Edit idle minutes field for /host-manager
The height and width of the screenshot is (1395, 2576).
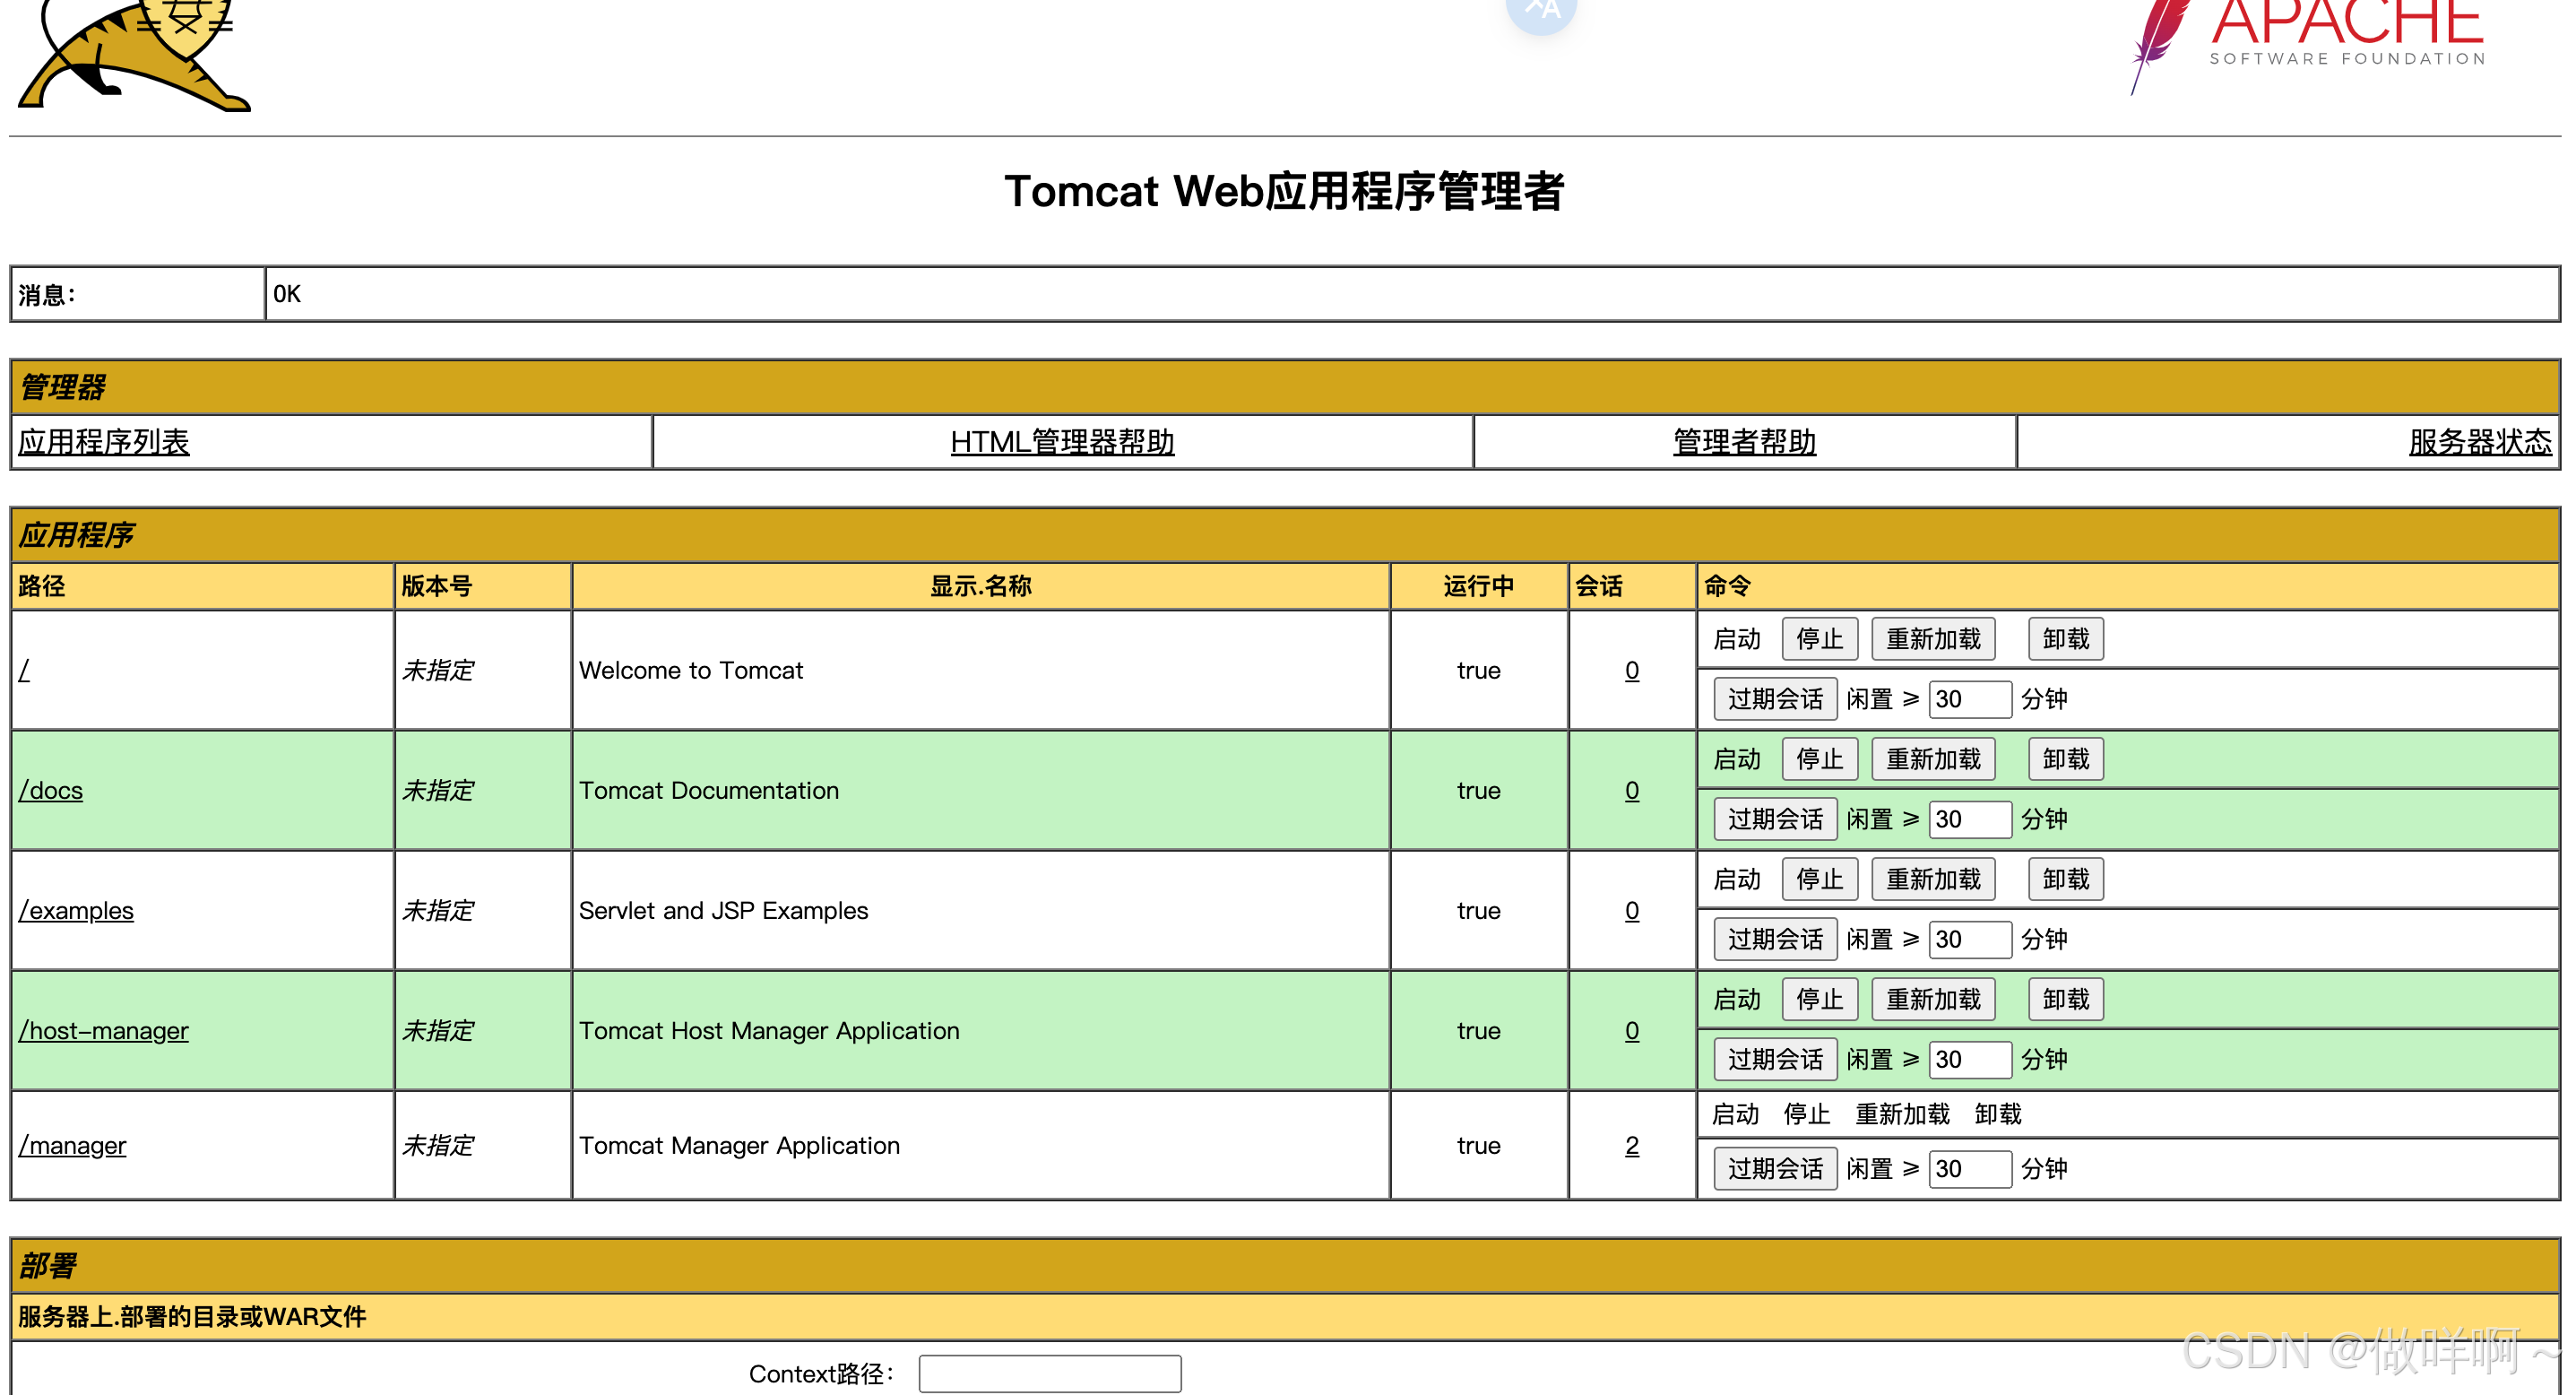1970,1059
